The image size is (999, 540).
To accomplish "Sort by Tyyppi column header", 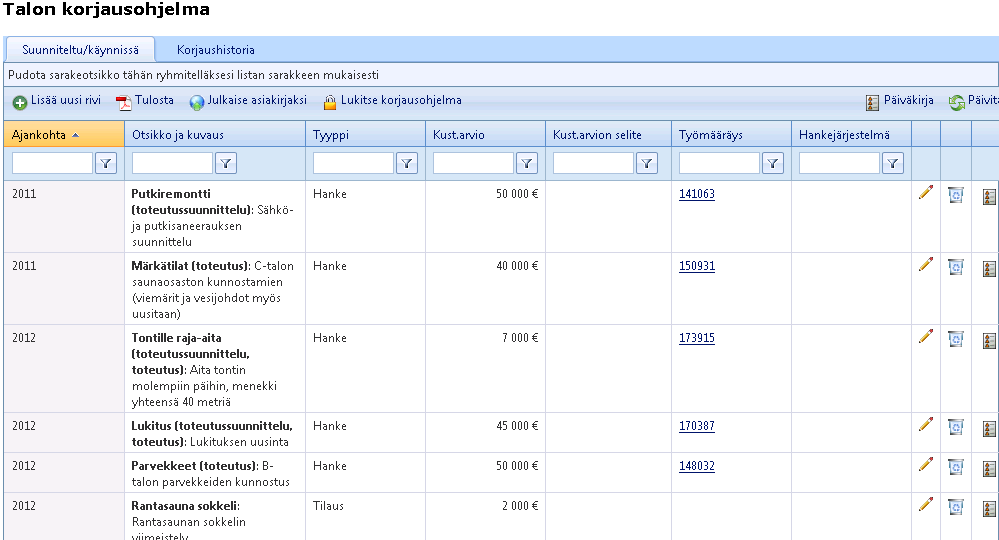I will 365,134.
